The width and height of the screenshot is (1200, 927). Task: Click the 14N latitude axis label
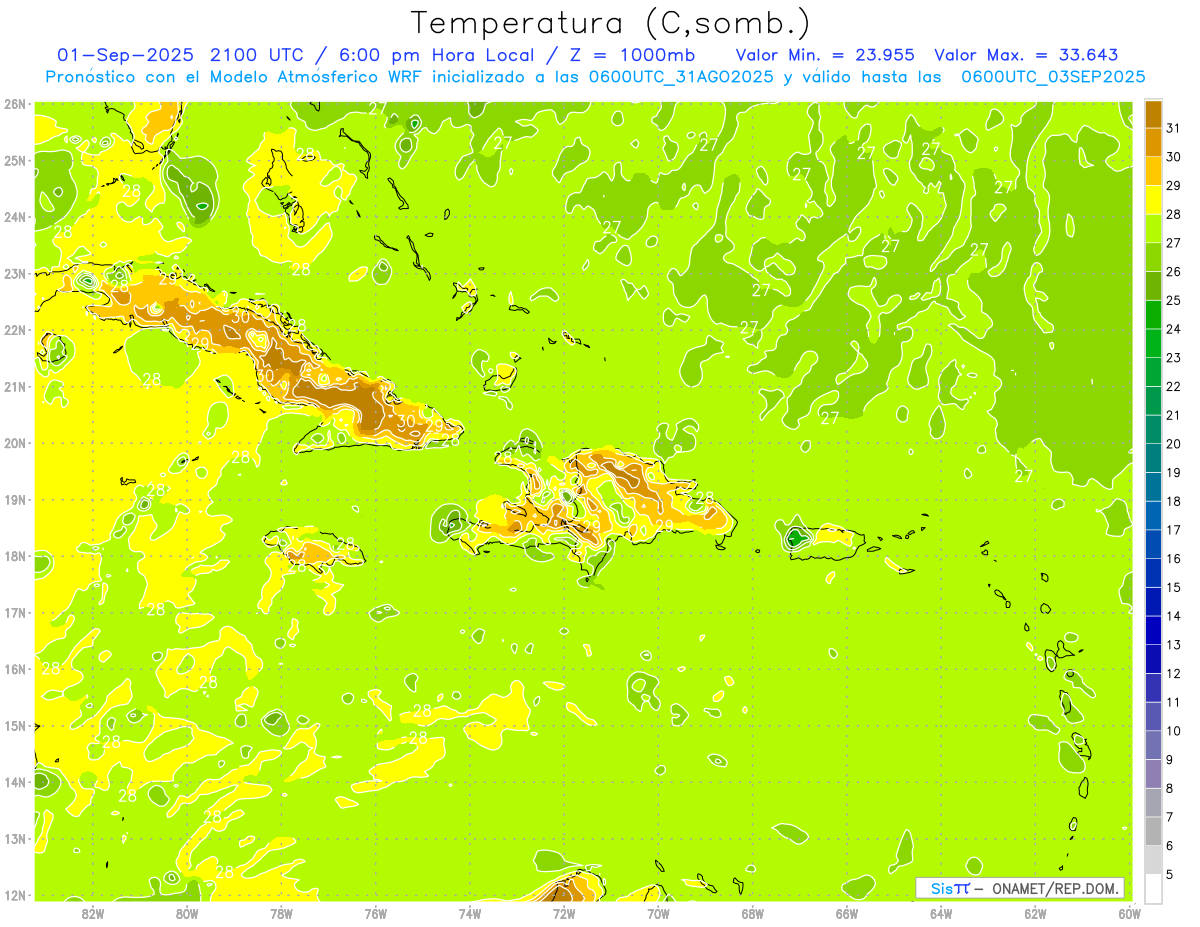(x=14, y=782)
